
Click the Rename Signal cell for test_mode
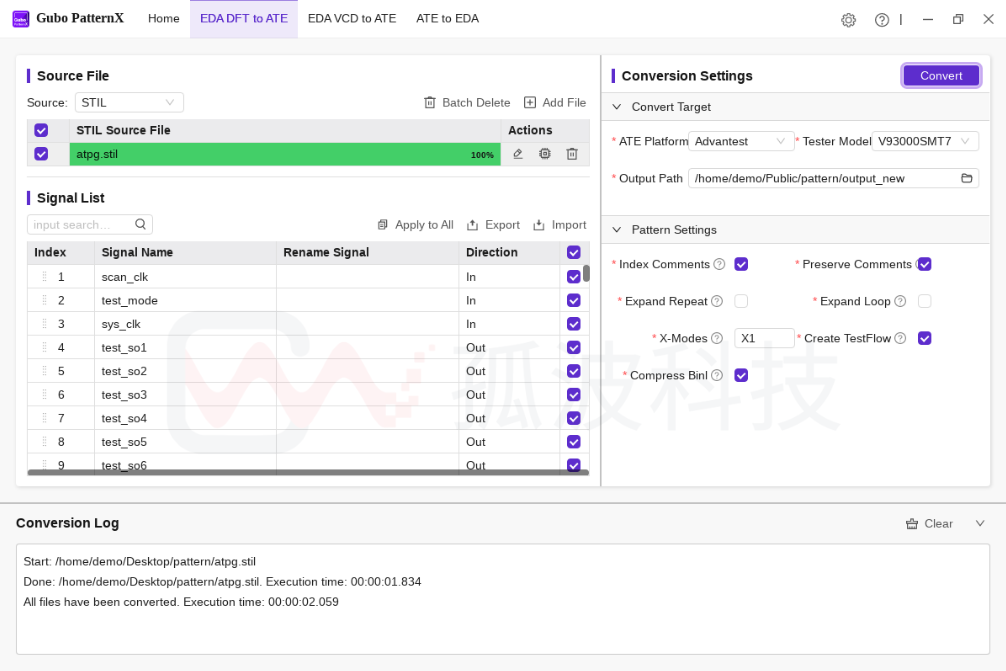[x=368, y=300]
